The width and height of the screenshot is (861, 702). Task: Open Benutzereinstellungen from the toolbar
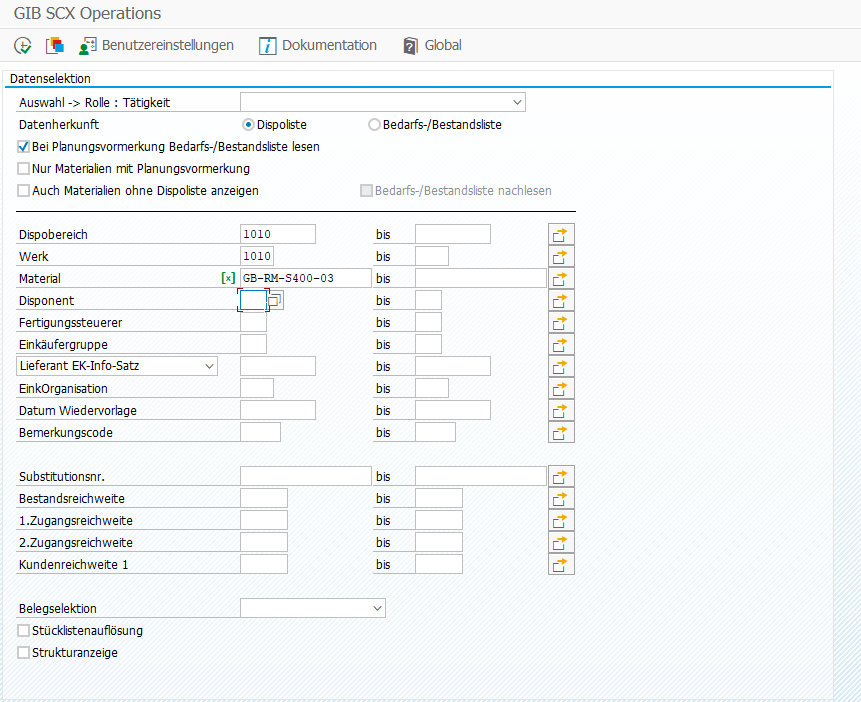point(156,46)
